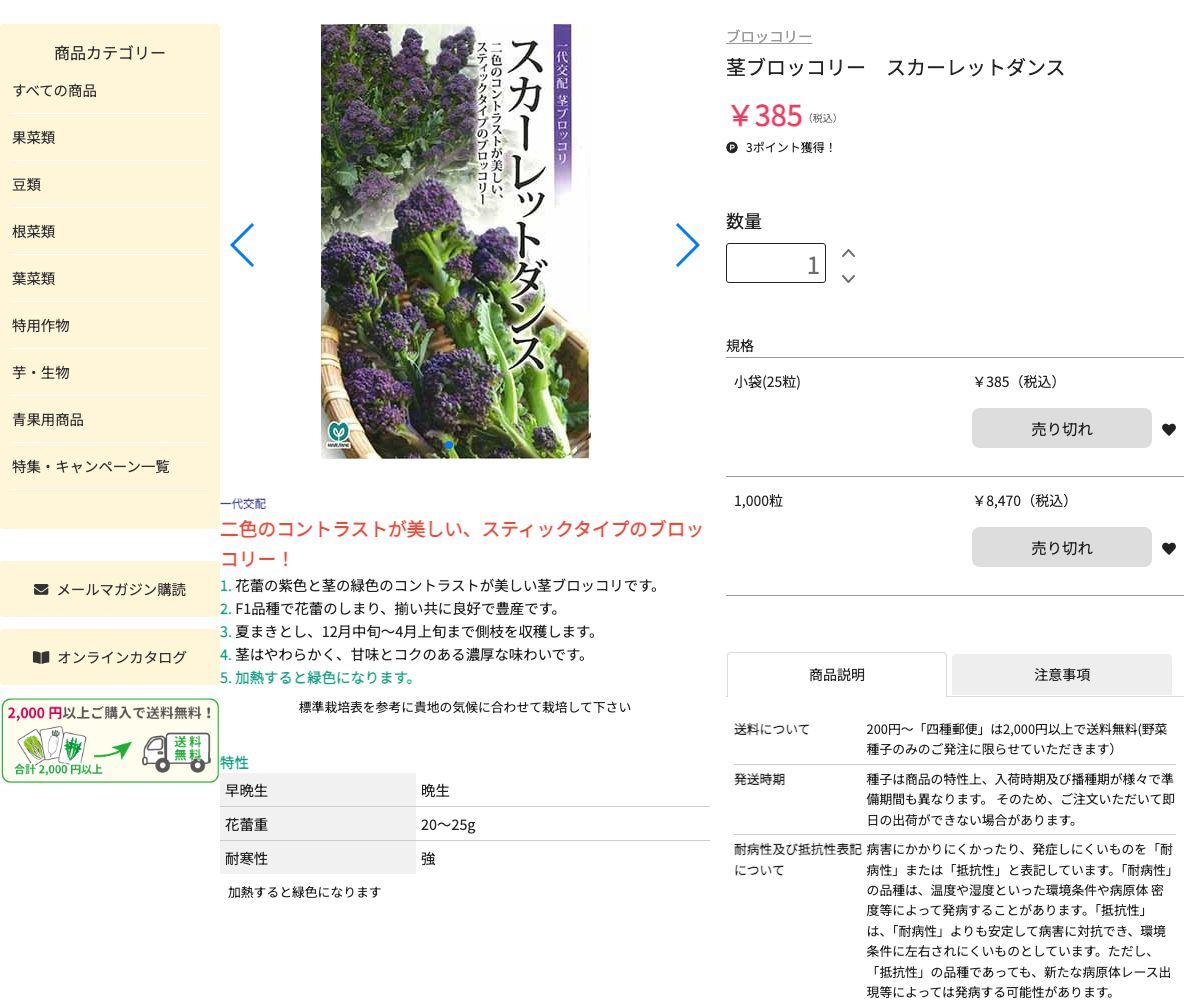1200x1000 pixels.
Task: Open the ブロッコリー breadcrumb link
Action: (x=768, y=37)
